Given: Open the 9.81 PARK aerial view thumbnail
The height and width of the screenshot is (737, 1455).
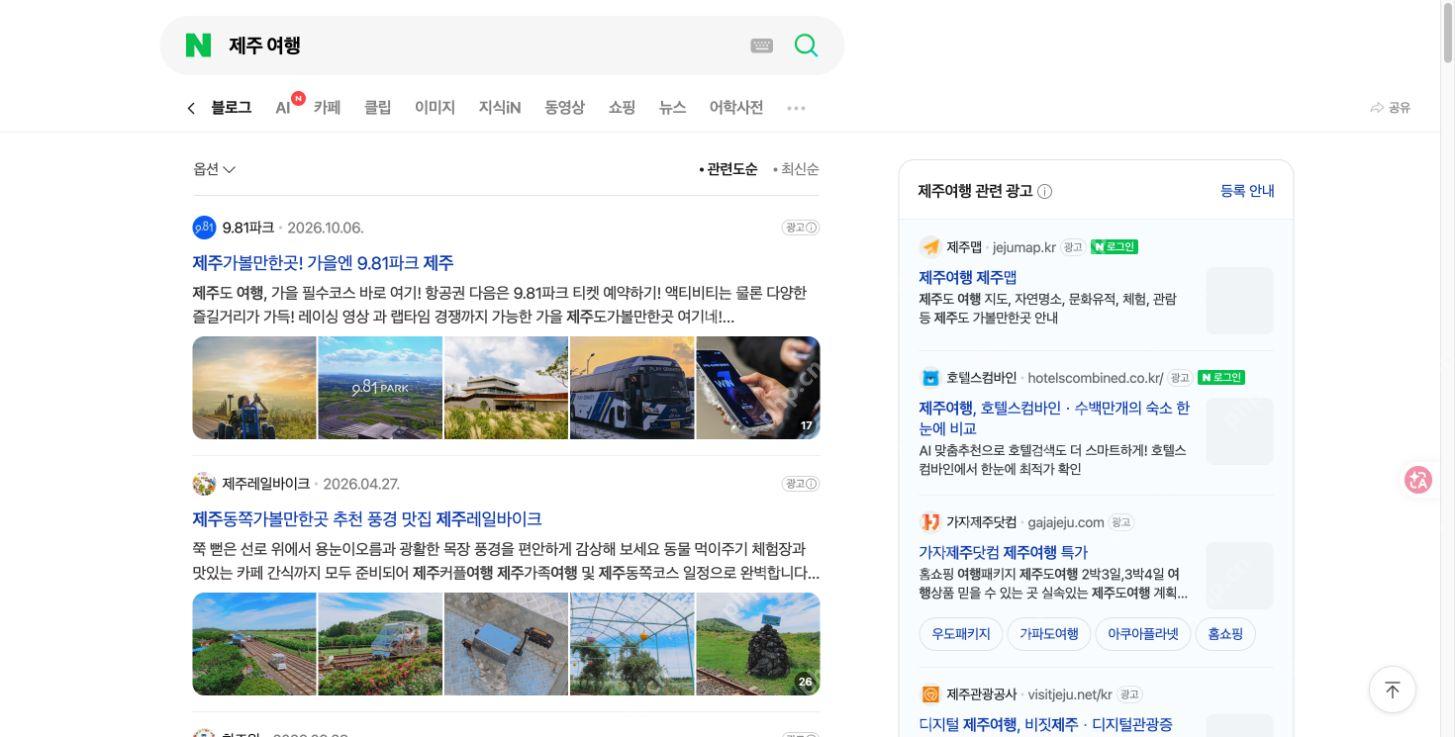Looking at the screenshot, I should (x=380, y=388).
